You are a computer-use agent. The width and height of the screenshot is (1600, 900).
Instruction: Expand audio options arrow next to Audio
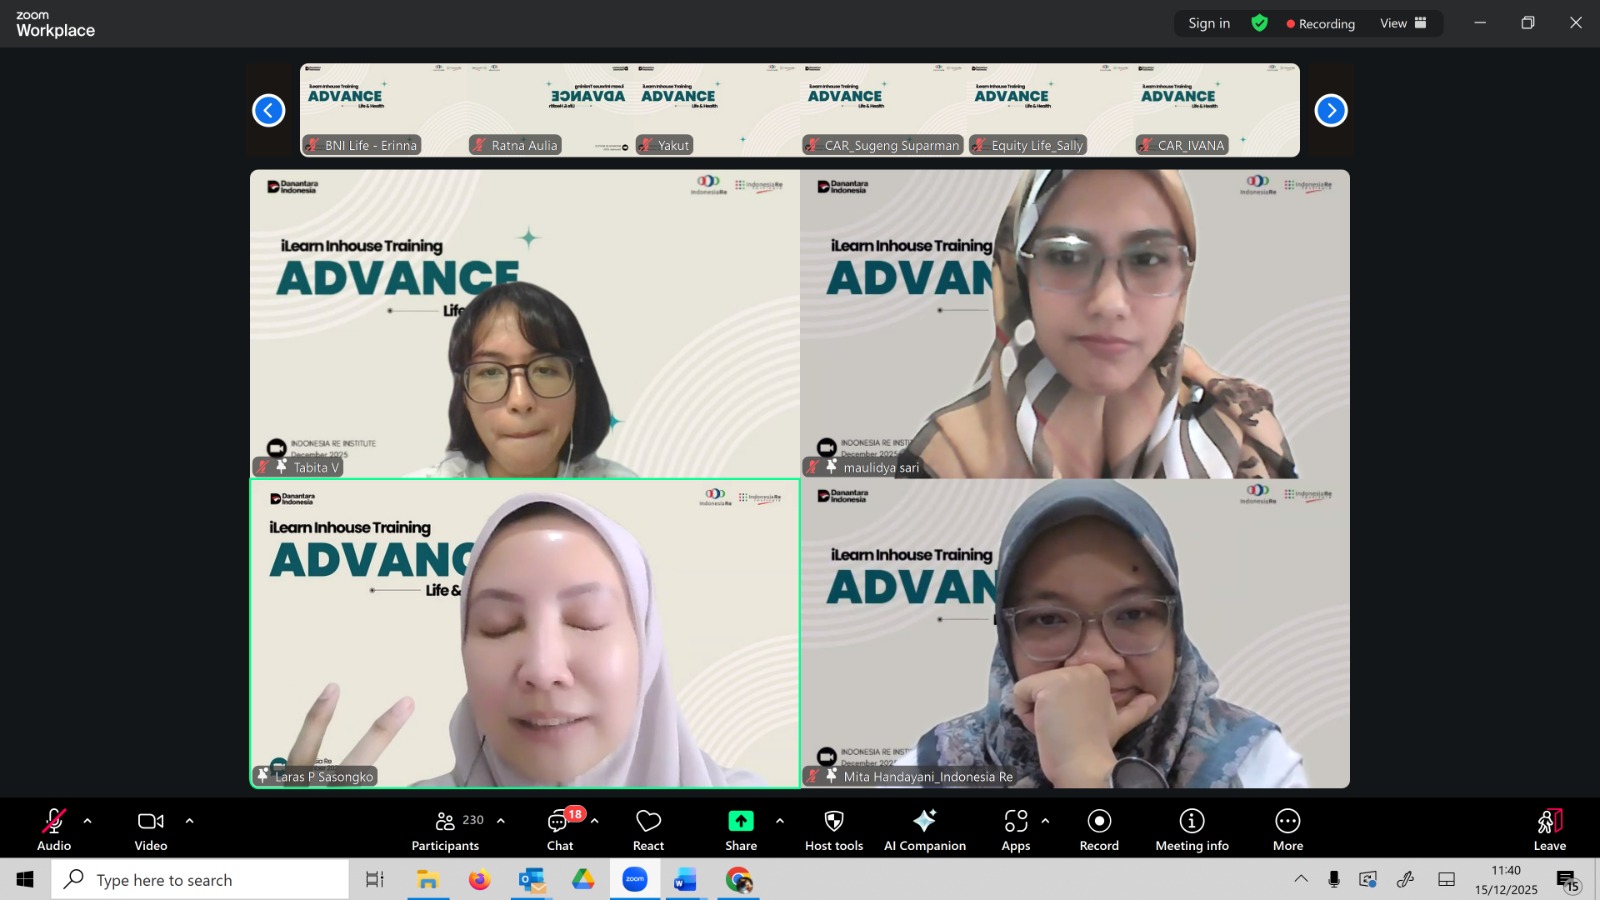click(88, 821)
